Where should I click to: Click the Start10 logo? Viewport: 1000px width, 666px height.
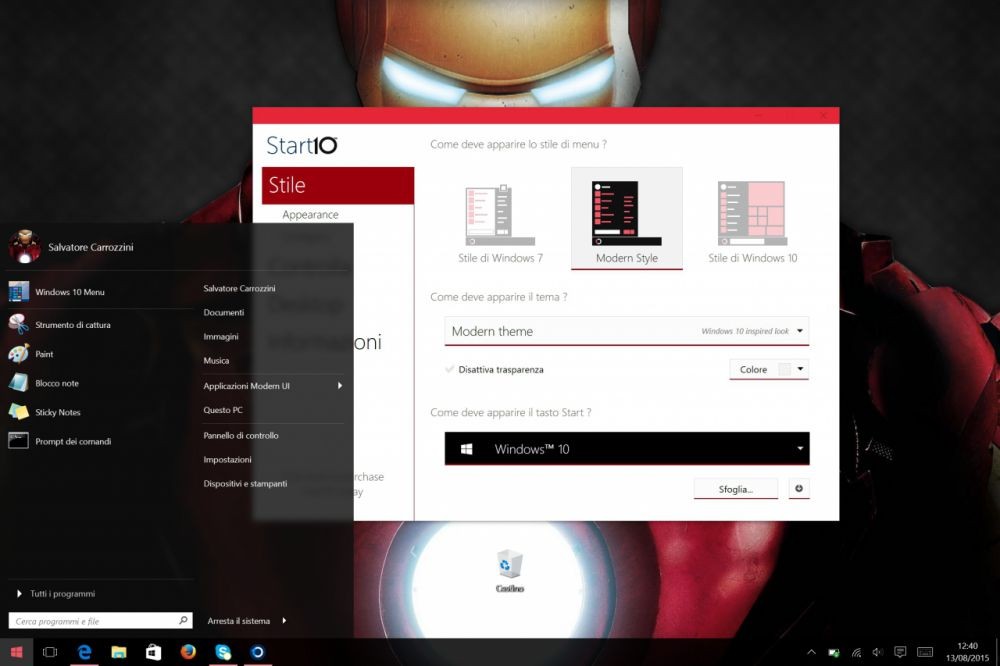pos(302,145)
